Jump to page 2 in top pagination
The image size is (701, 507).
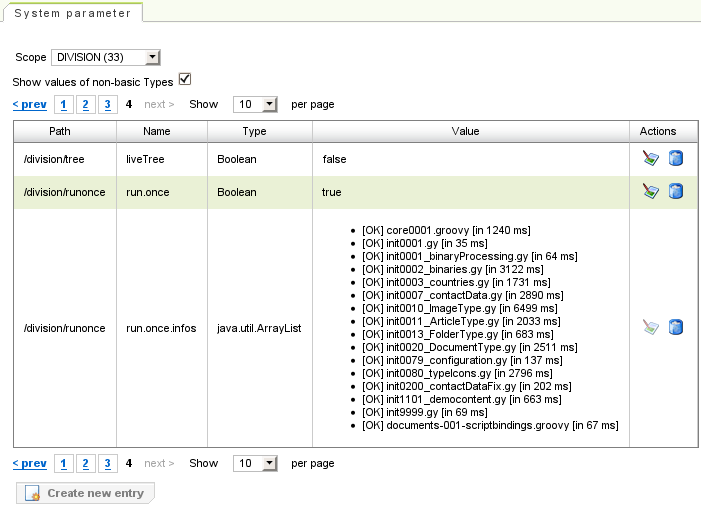tap(86, 104)
